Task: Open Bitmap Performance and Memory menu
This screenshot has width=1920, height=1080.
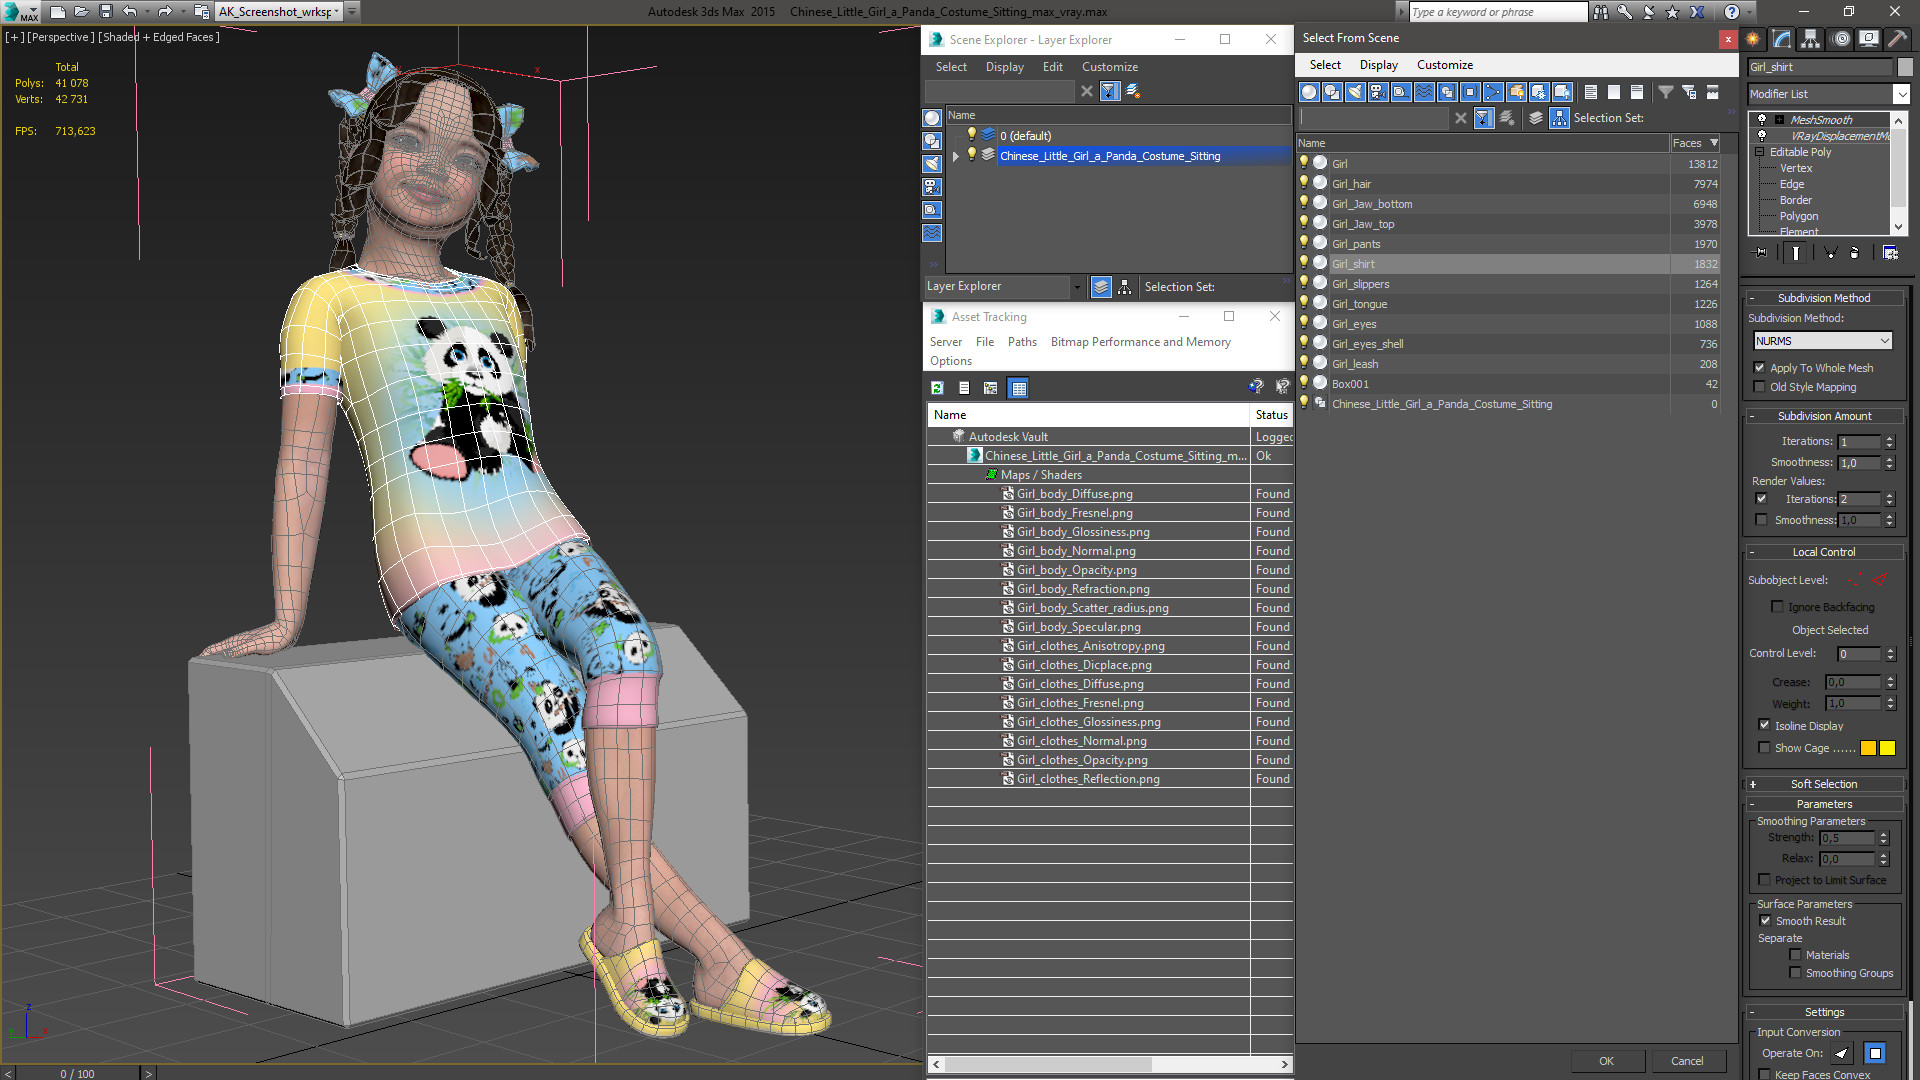Action: pos(1140,342)
